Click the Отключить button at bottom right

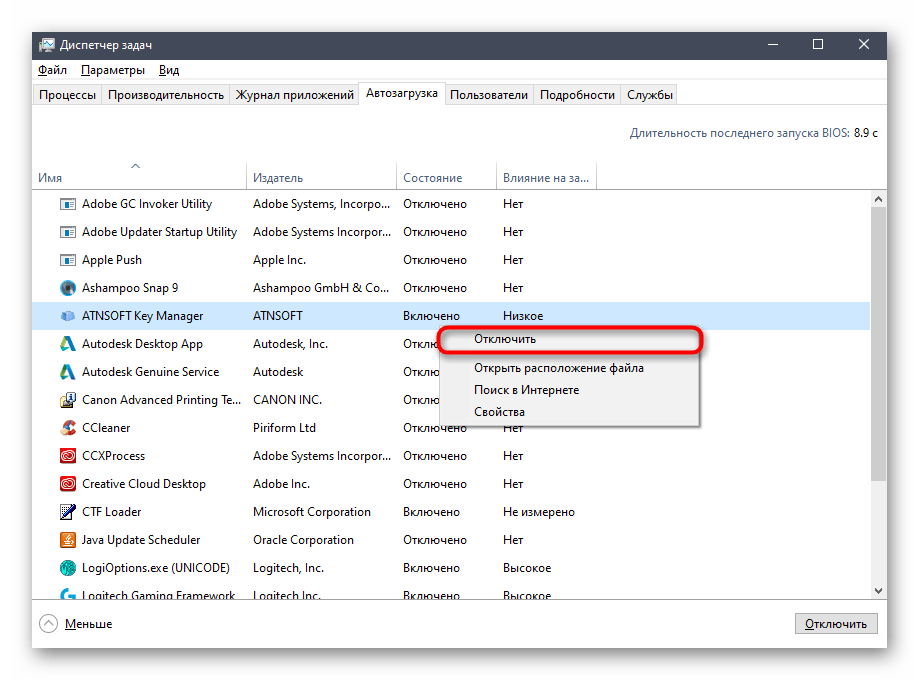(x=836, y=624)
